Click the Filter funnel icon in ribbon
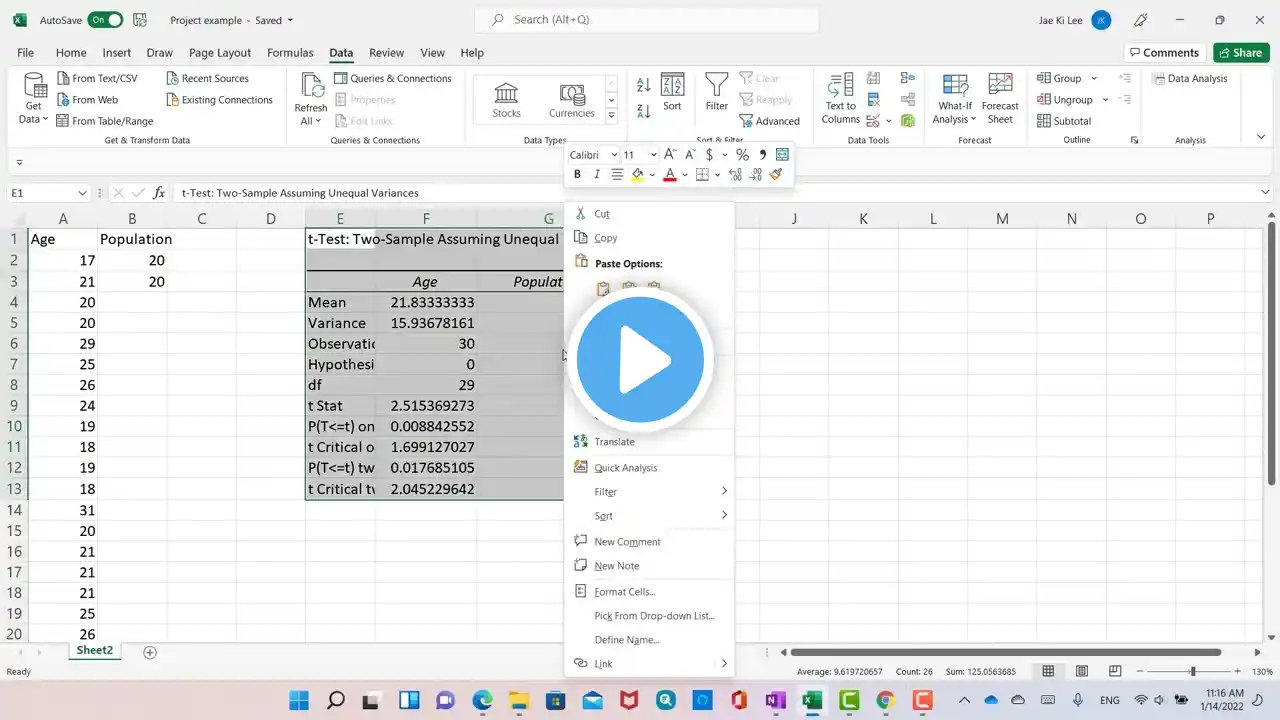The image size is (1280, 720). pos(716,91)
